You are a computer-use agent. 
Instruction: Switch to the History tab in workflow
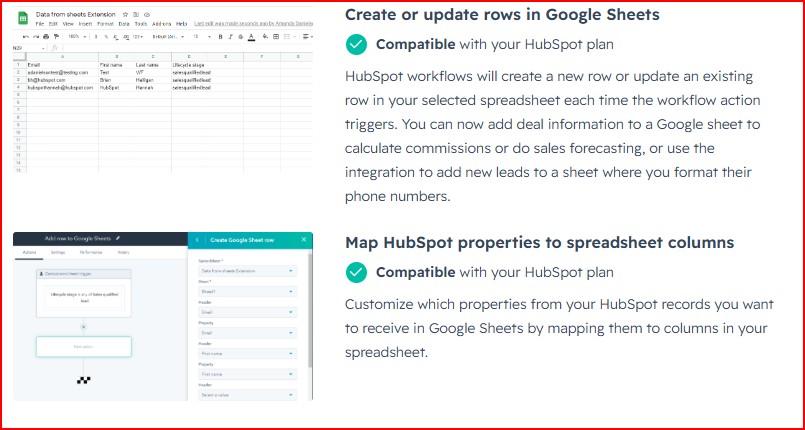(x=123, y=252)
